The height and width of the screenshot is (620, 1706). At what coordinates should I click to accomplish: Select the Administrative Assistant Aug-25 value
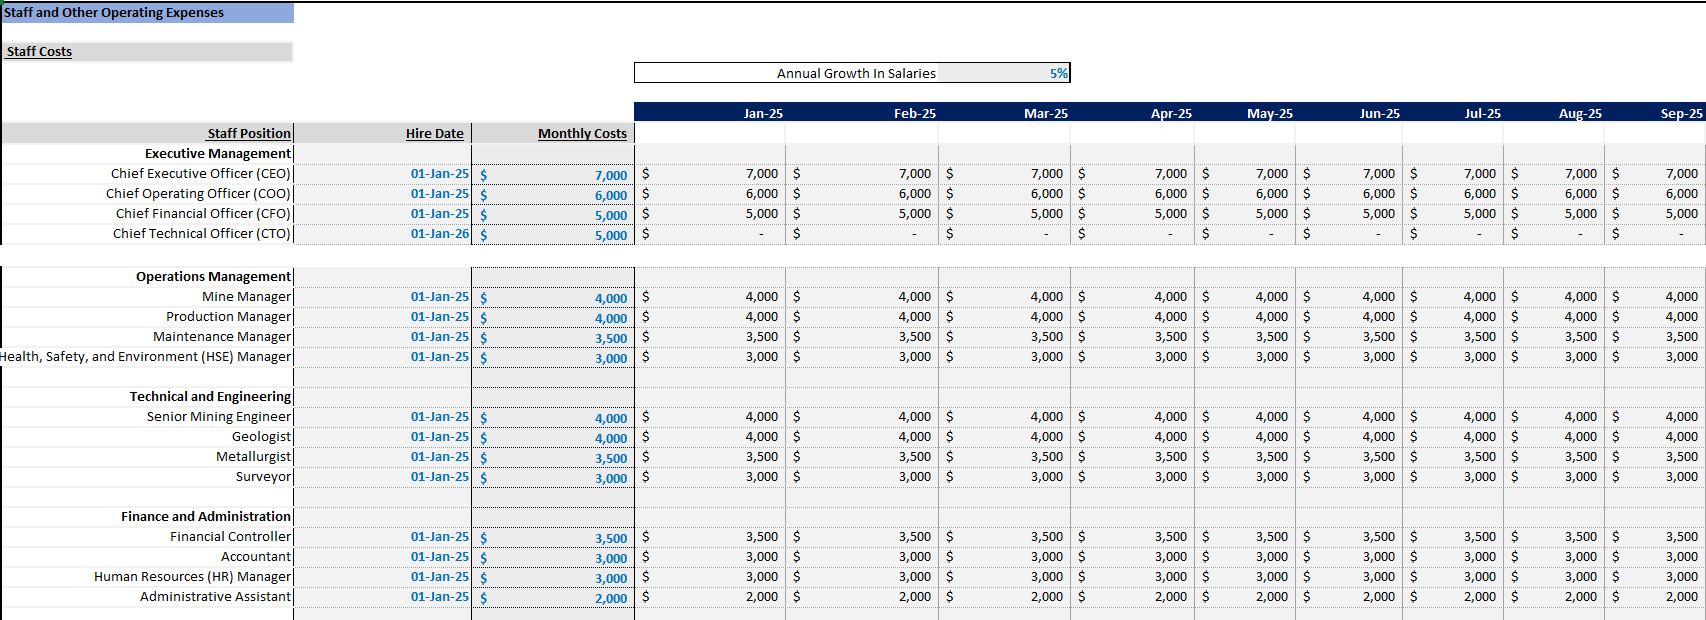[1555, 596]
